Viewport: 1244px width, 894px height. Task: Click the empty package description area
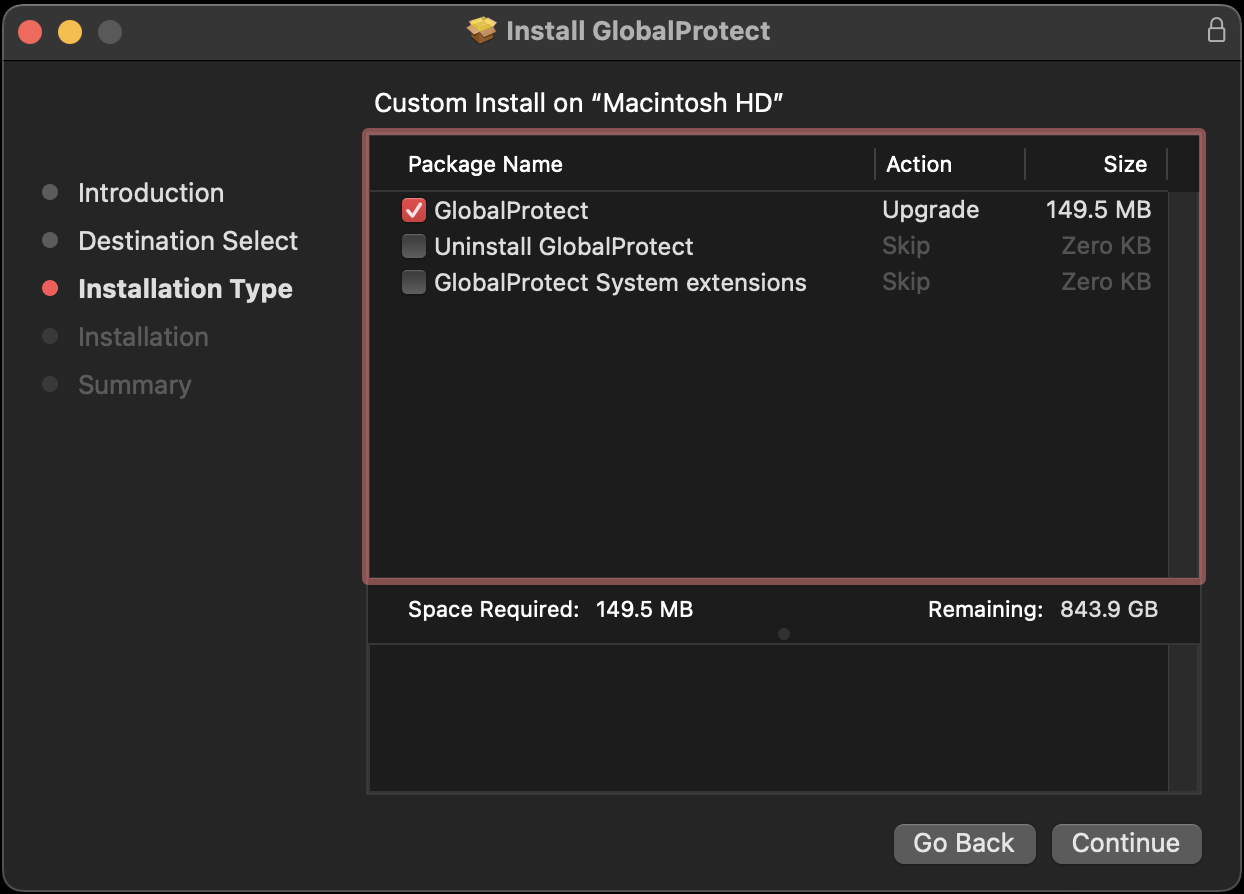[768, 717]
